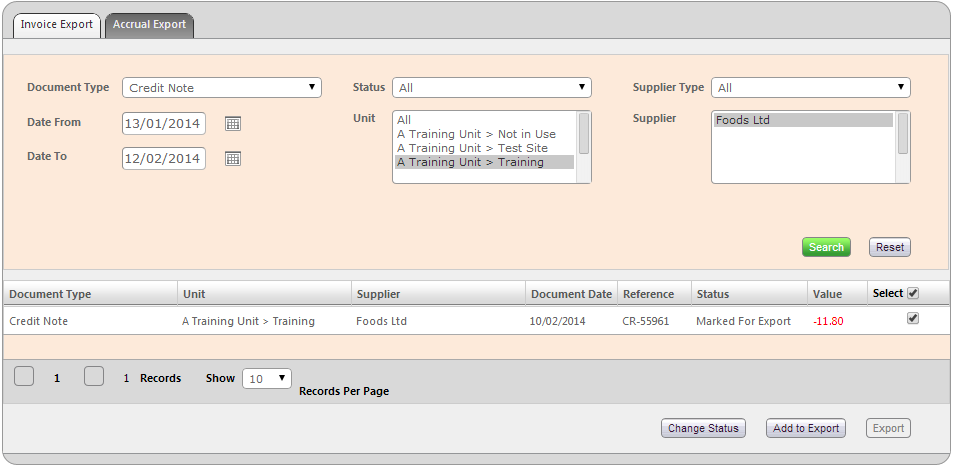Go to previous page of records
The height and width of the screenshot is (468, 955).
[25, 377]
